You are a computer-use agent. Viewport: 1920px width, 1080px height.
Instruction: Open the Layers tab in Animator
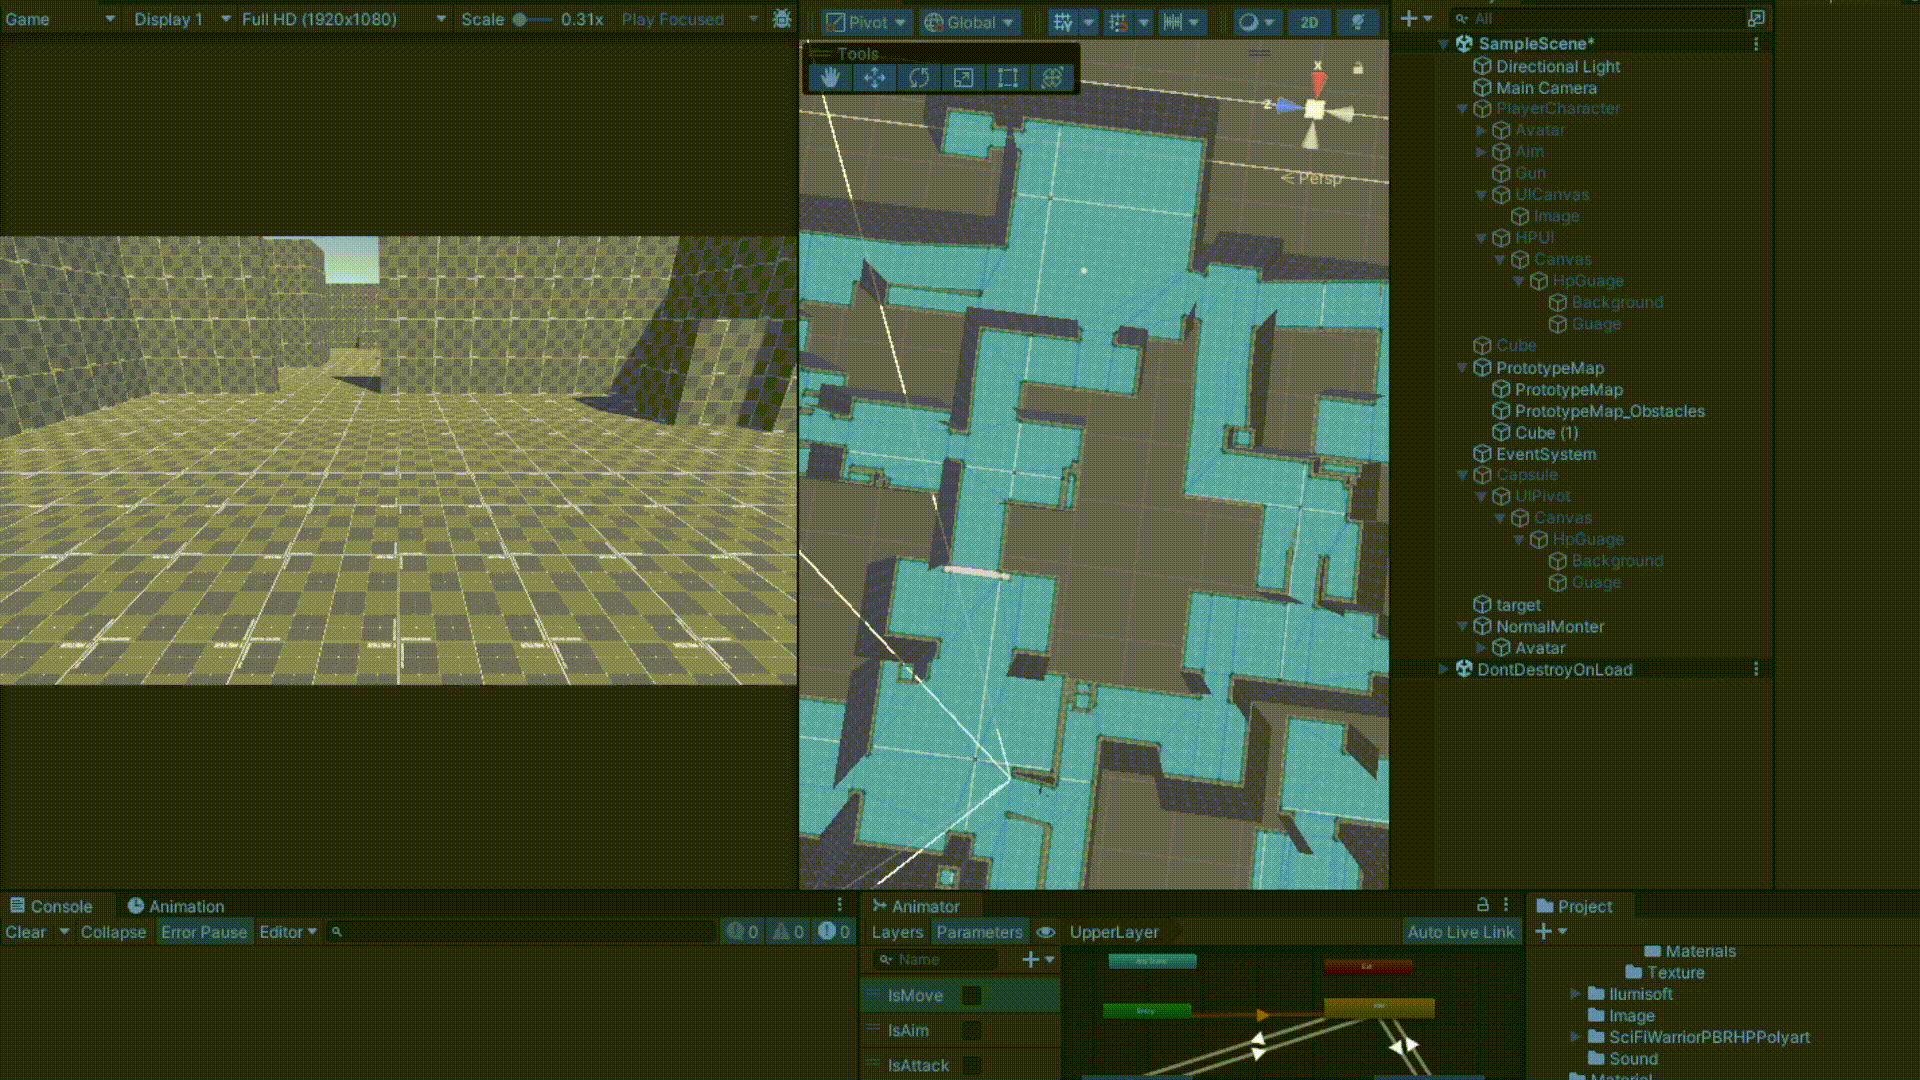pyautogui.click(x=897, y=932)
